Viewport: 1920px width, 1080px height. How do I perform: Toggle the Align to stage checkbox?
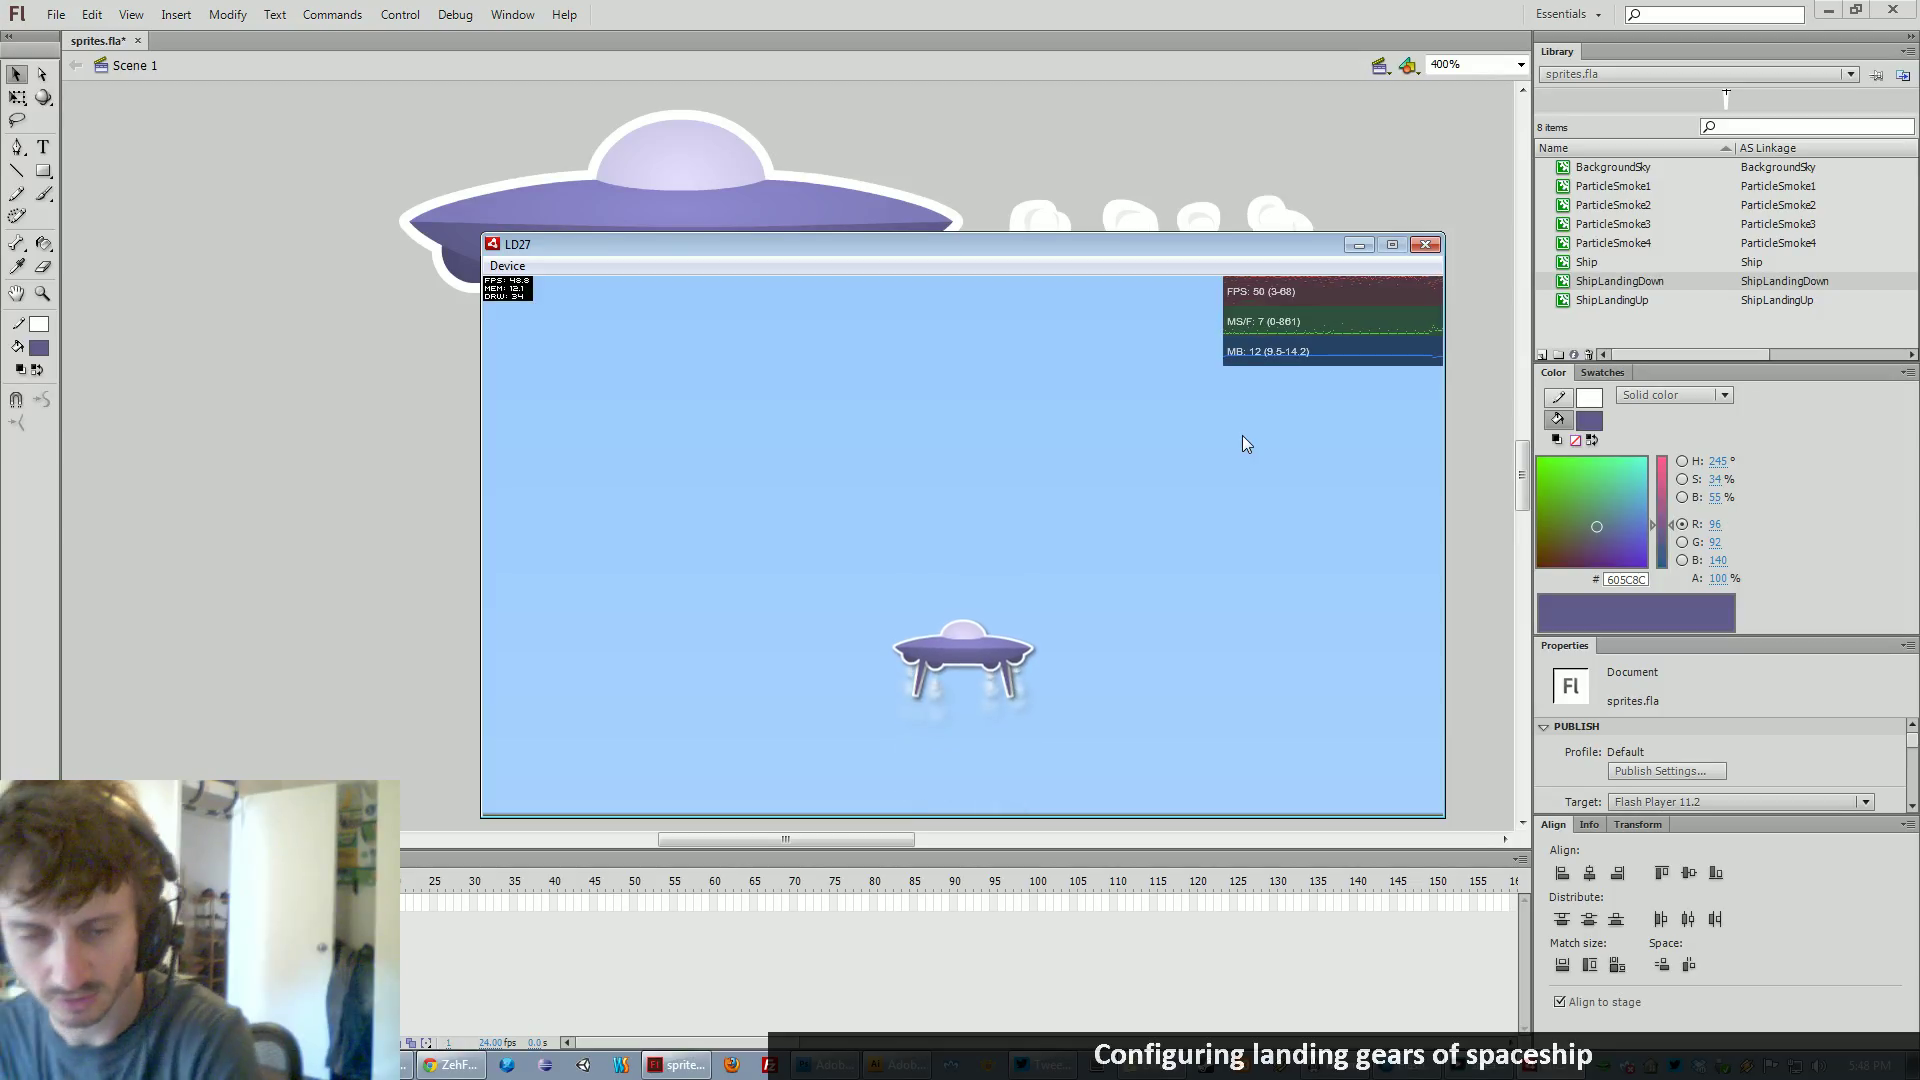pos(1560,1002)
